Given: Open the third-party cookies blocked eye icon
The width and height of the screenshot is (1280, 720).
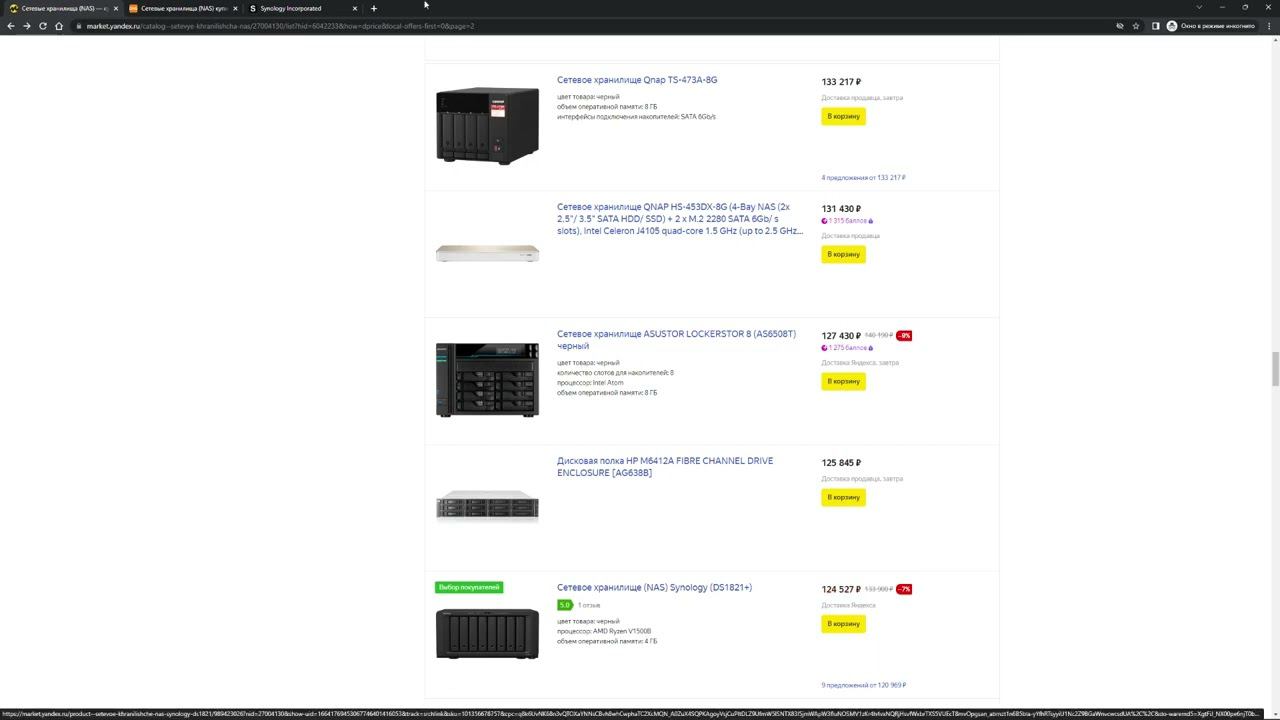Looking at the screenshot, I should pos(1120,26).
